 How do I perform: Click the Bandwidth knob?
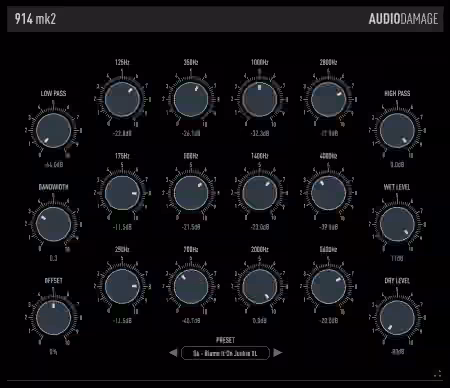tap(53, 224)
